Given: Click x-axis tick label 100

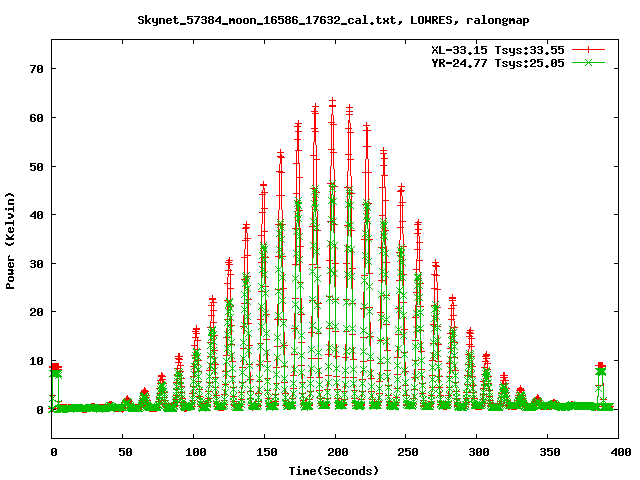Looking at the screenshot, I should pyautogui.click(x=196, y=452).
